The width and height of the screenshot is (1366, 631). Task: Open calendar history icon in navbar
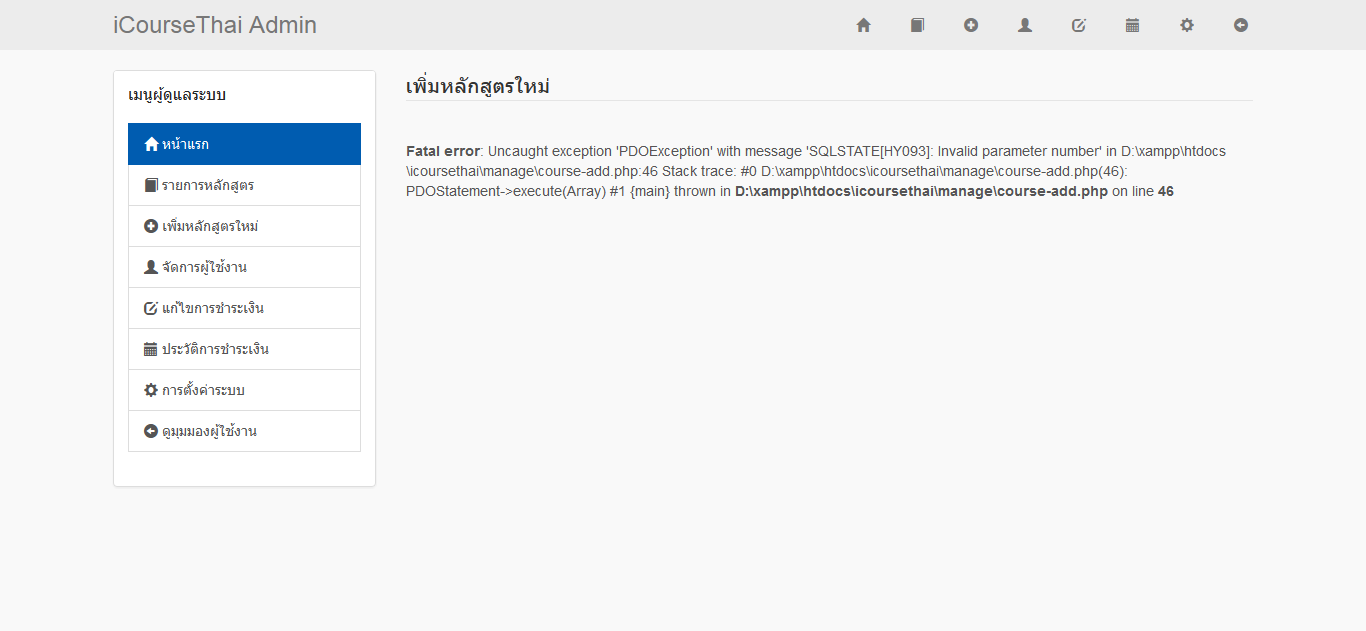click(x=1133, y=25)
